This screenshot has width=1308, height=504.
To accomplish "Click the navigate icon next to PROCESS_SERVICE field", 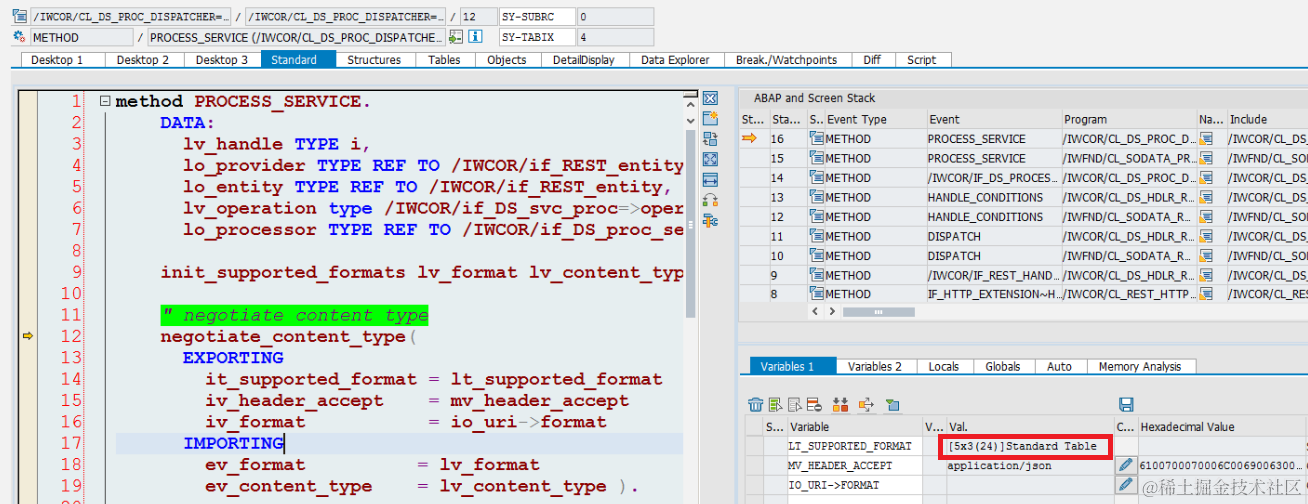I will point(456,37).
